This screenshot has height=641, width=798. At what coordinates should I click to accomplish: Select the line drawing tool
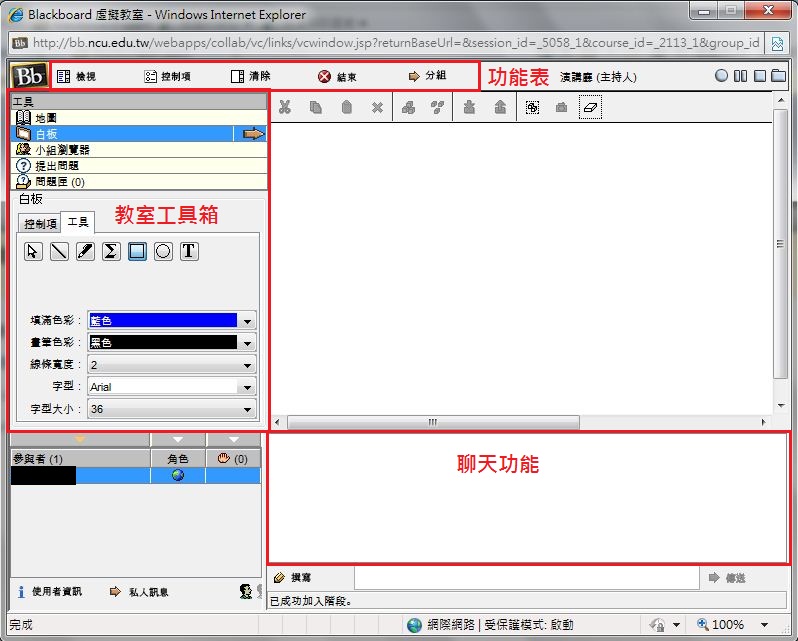pos(59,252)
